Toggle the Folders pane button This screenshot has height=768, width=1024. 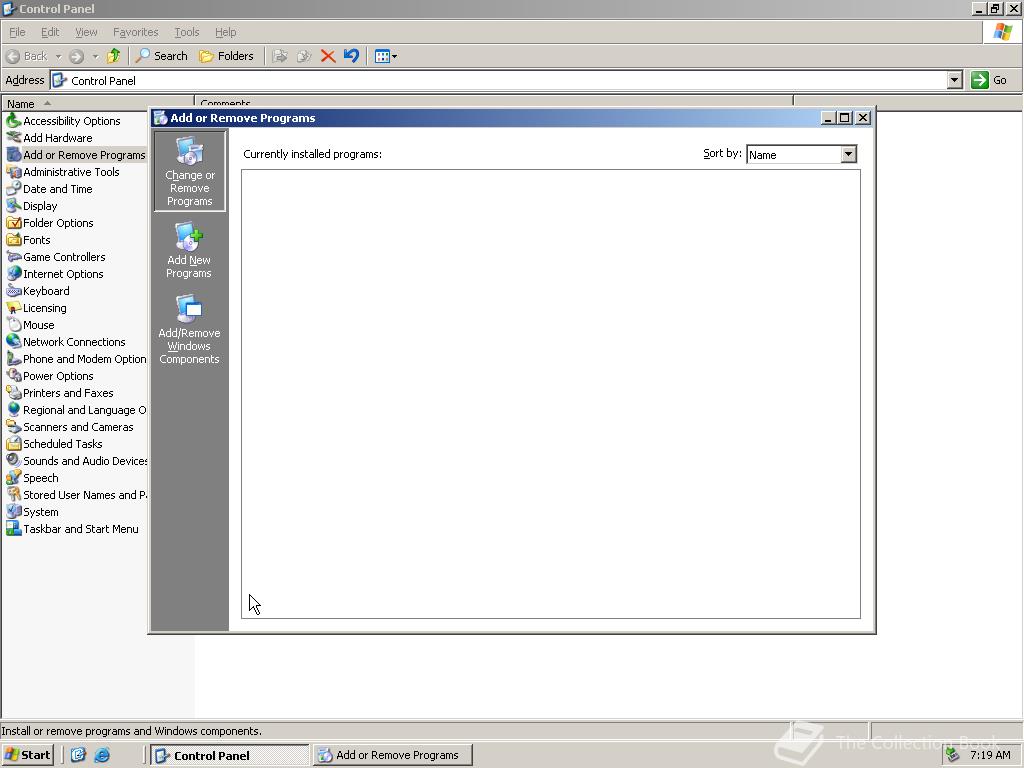227,56
